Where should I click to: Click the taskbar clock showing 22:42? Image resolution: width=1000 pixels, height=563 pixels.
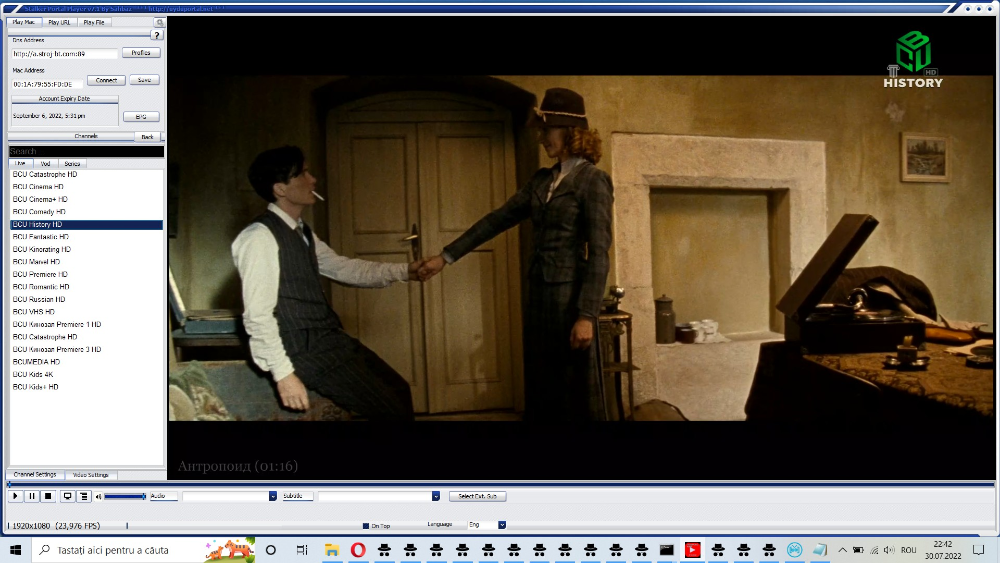pyautogui.click(x=943, y=550)
